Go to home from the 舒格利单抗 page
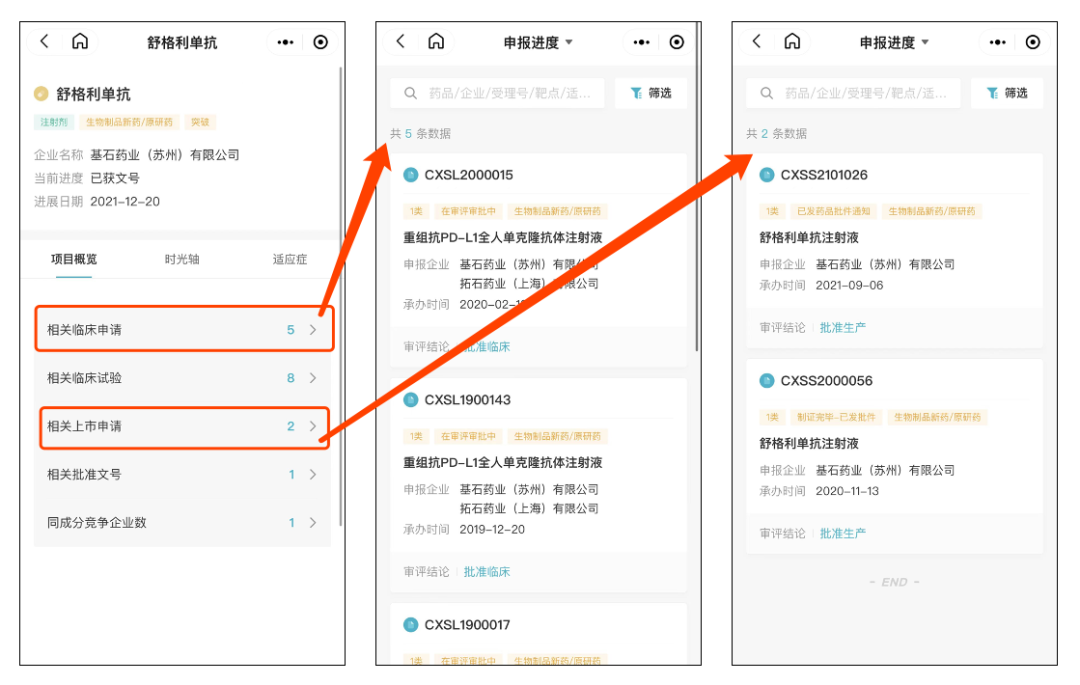The image size is (1080, 685). pyautogui.click(x=80, y=41)
